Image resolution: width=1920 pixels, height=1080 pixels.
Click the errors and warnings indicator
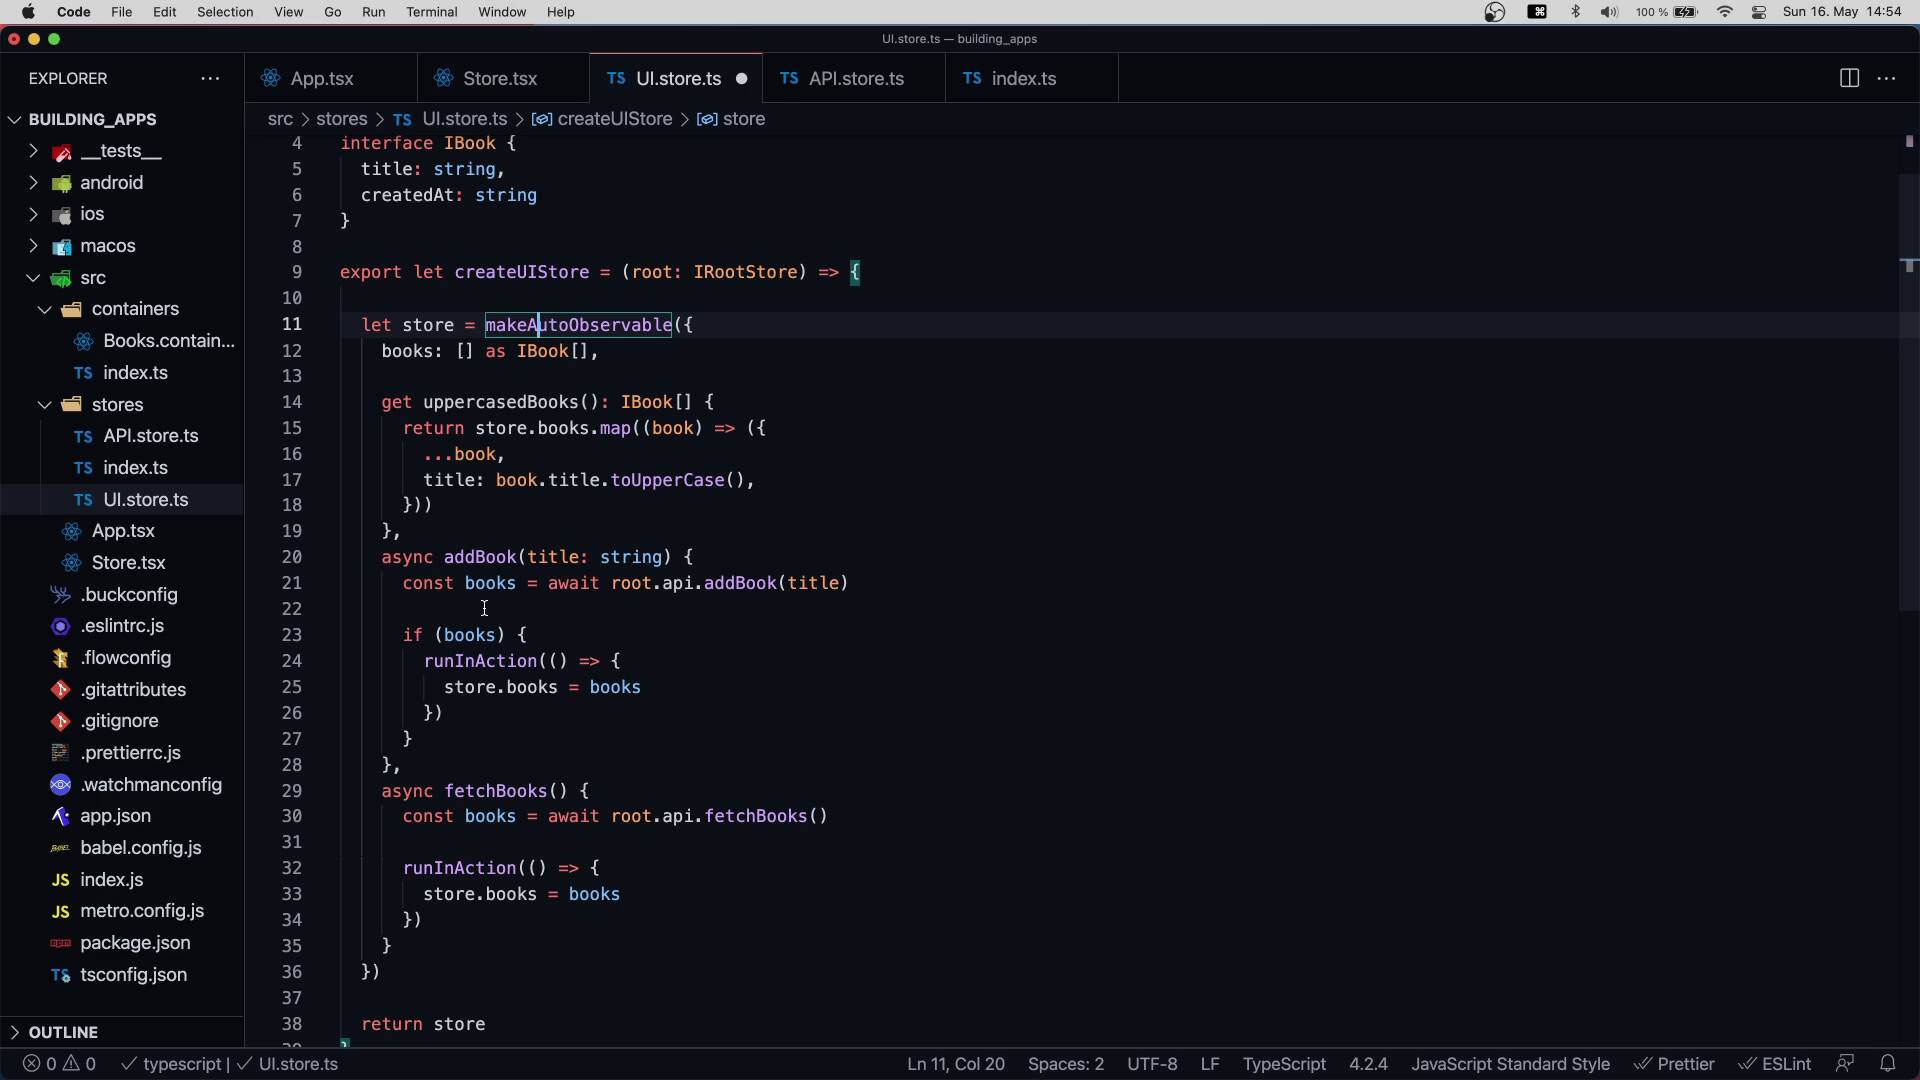60,1064
